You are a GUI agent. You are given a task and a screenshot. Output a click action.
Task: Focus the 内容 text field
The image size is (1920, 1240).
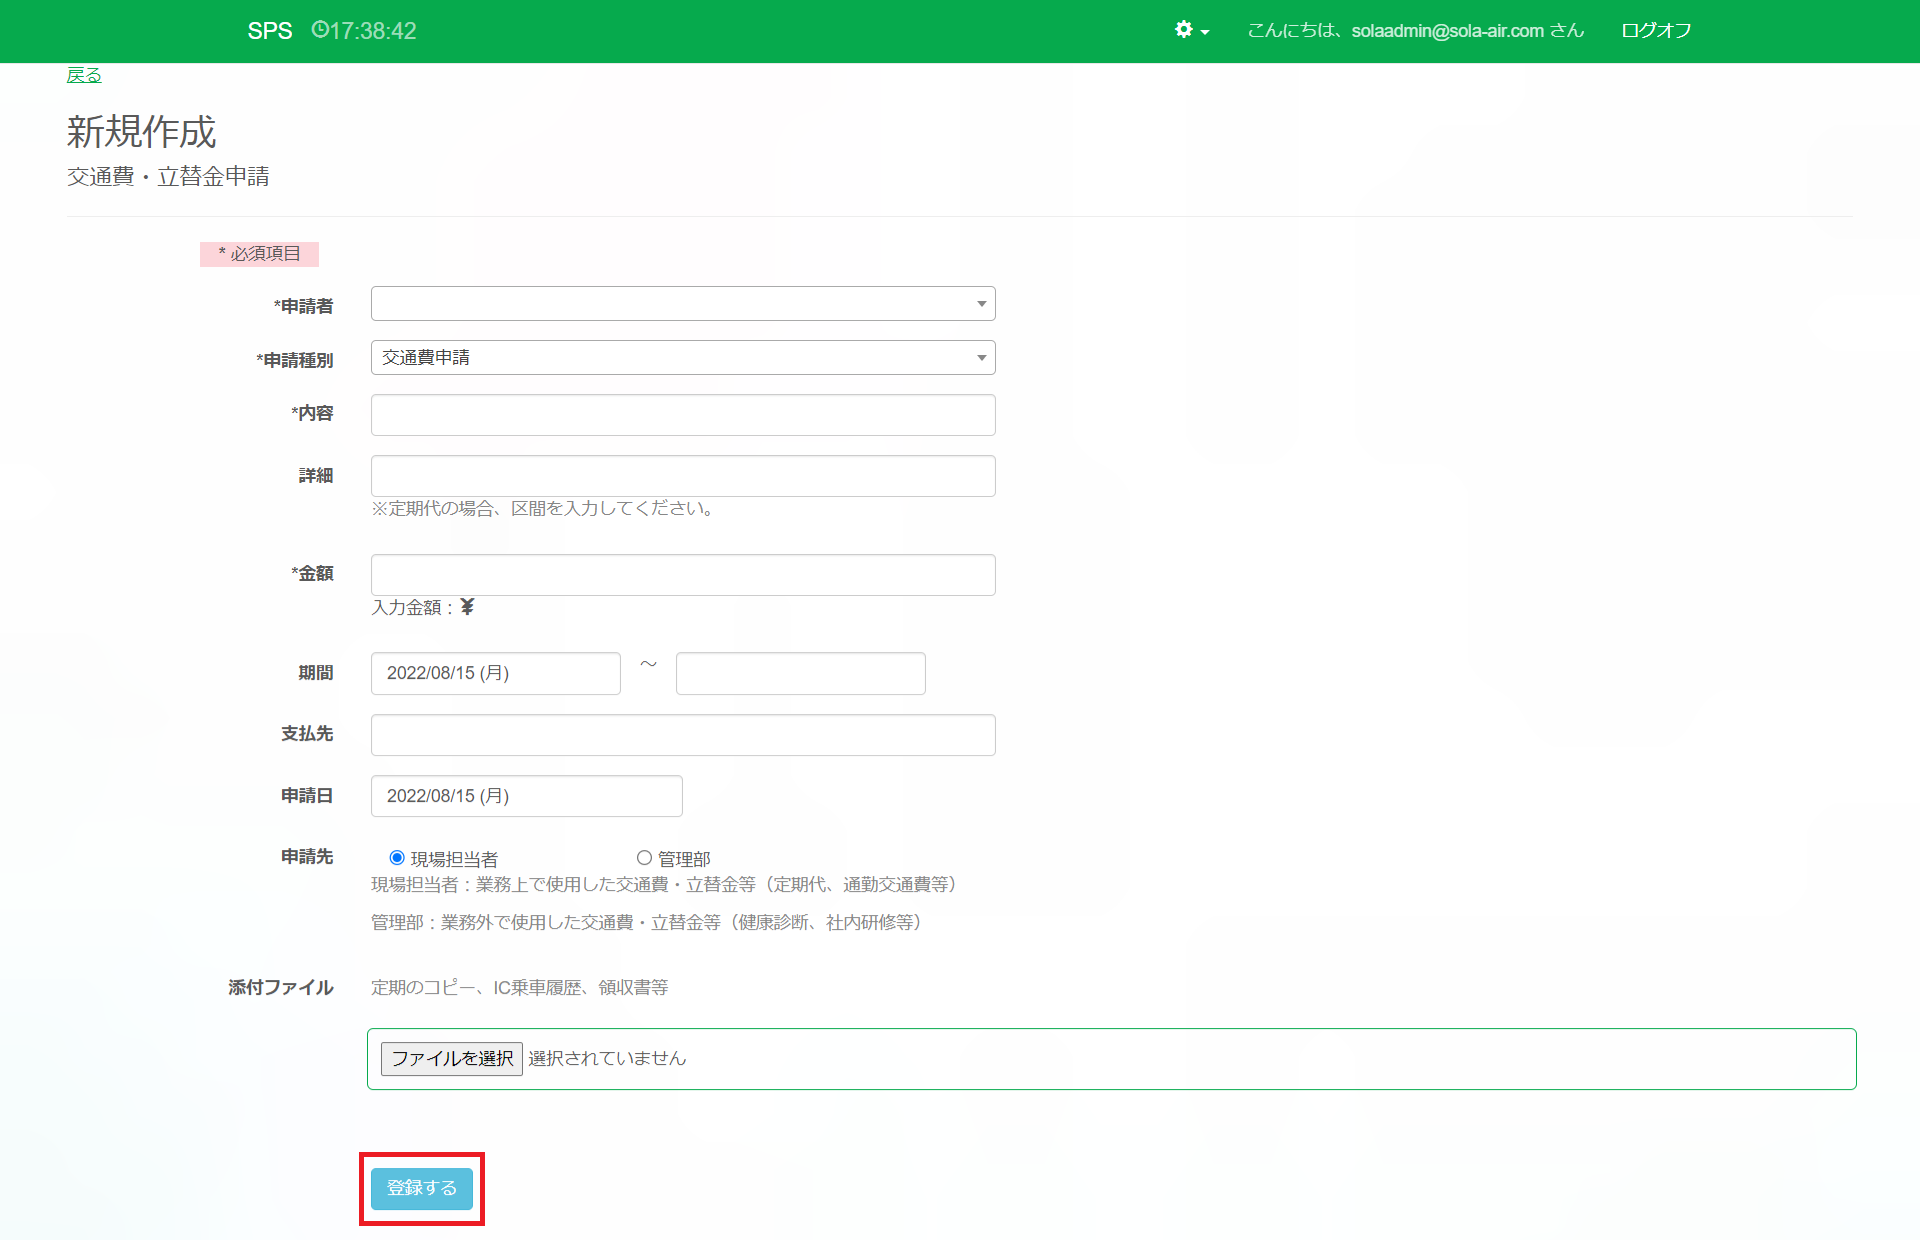pos(683,415)
